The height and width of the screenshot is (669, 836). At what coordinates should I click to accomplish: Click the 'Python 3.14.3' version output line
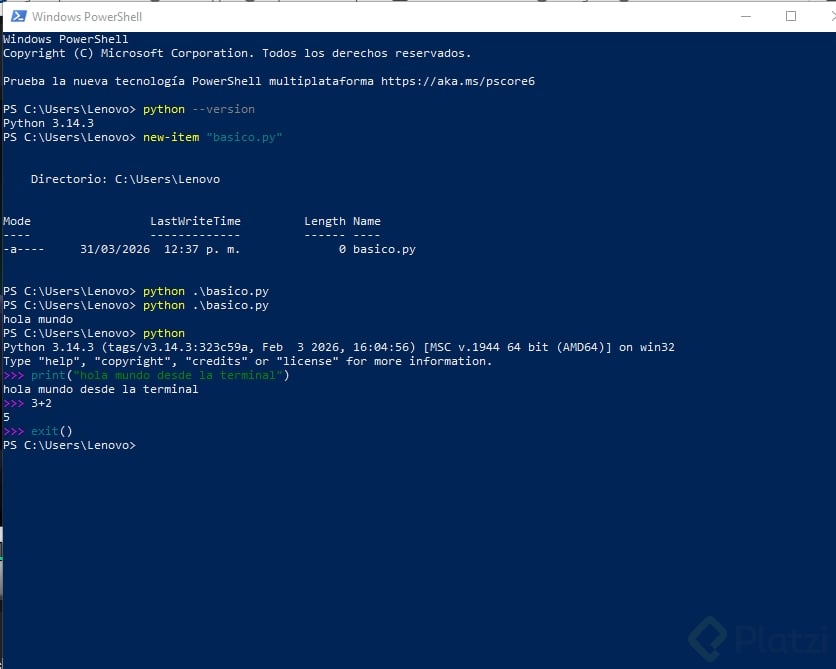coord(49,123)
